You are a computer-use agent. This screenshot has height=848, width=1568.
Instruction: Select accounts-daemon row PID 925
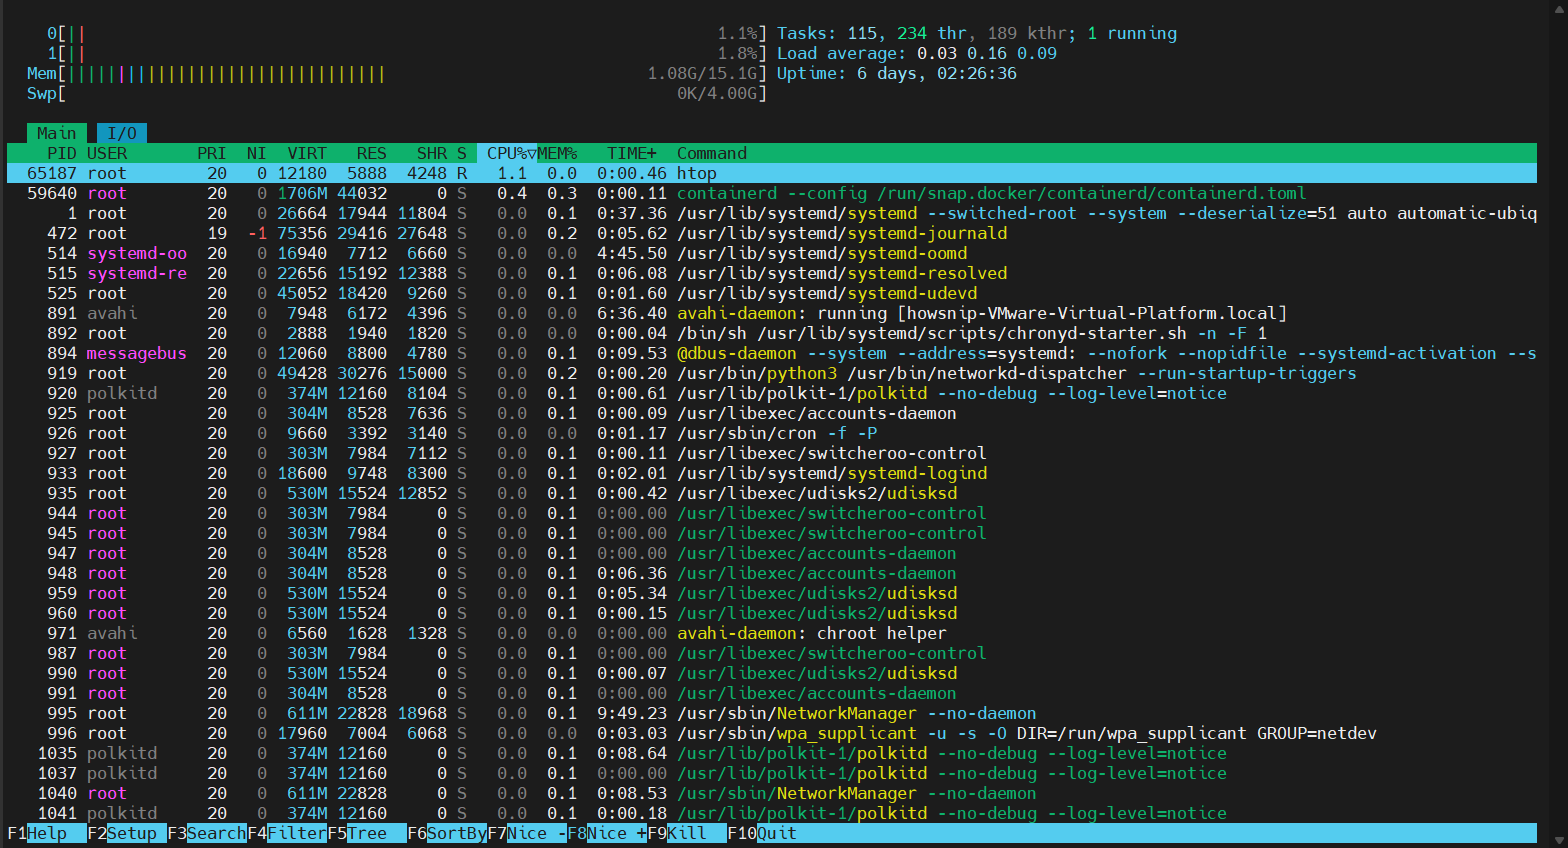pyautogui.click(x=772, y=413)
